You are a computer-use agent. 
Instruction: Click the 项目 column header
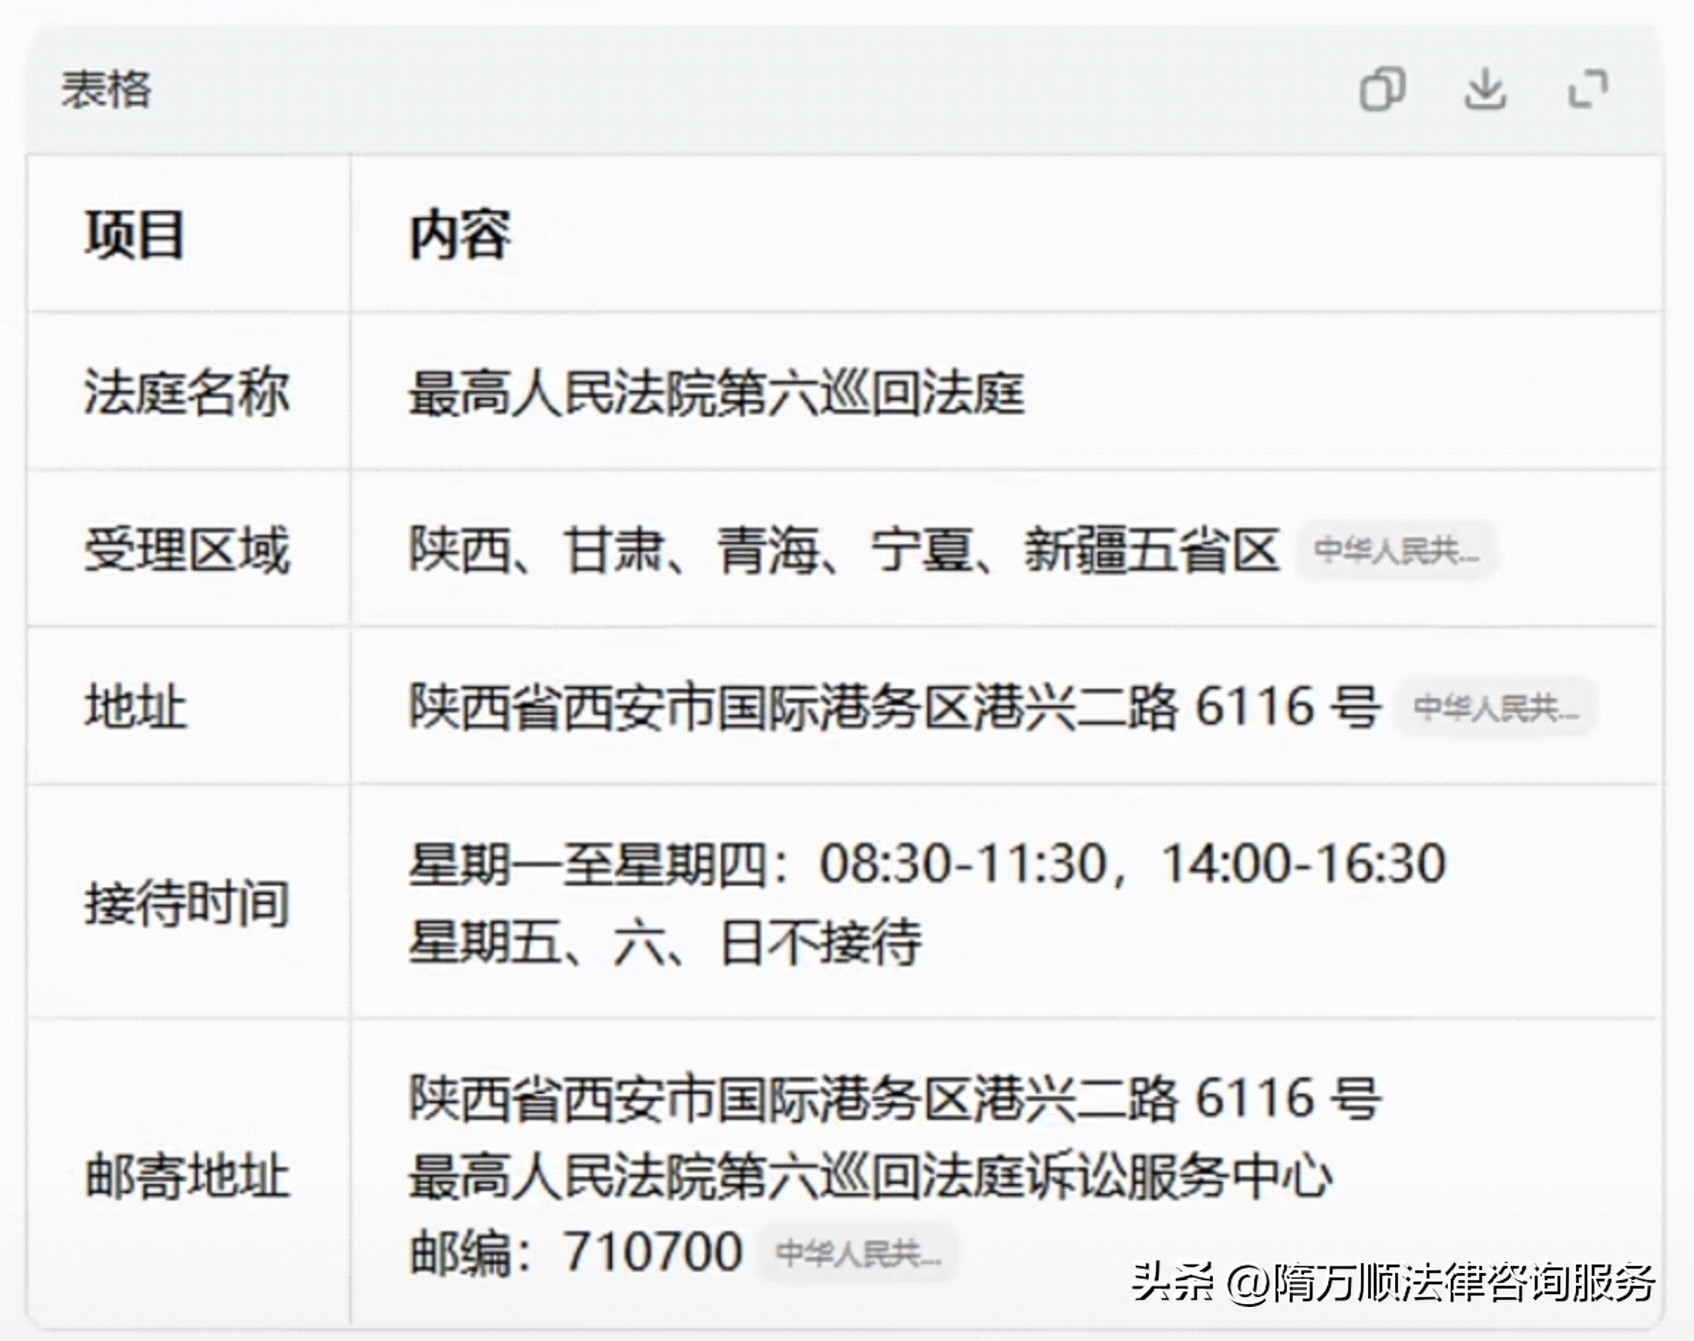point(135,235)
